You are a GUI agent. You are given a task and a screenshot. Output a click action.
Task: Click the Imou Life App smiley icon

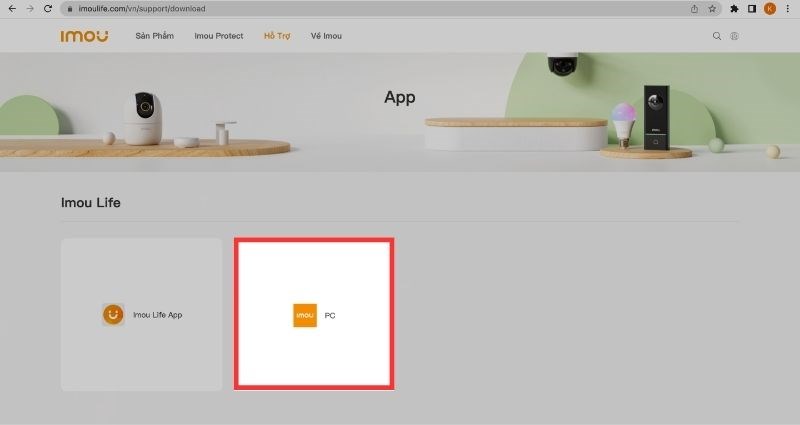[x=113, y=314]
